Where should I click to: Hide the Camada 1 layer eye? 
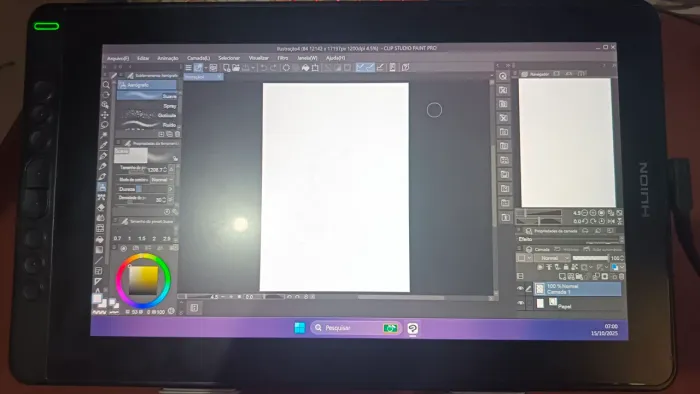[x=520, y=289]
